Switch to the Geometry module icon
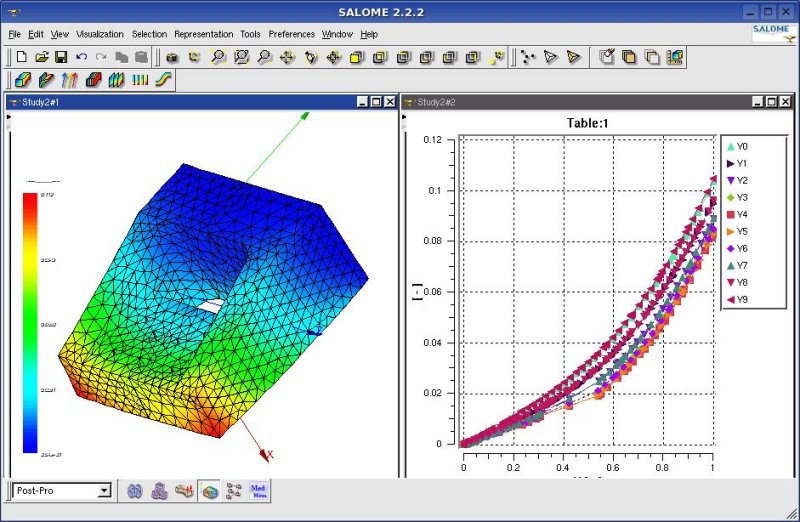The height and width of the screenshot is (522, 800). tap(135, 491)
